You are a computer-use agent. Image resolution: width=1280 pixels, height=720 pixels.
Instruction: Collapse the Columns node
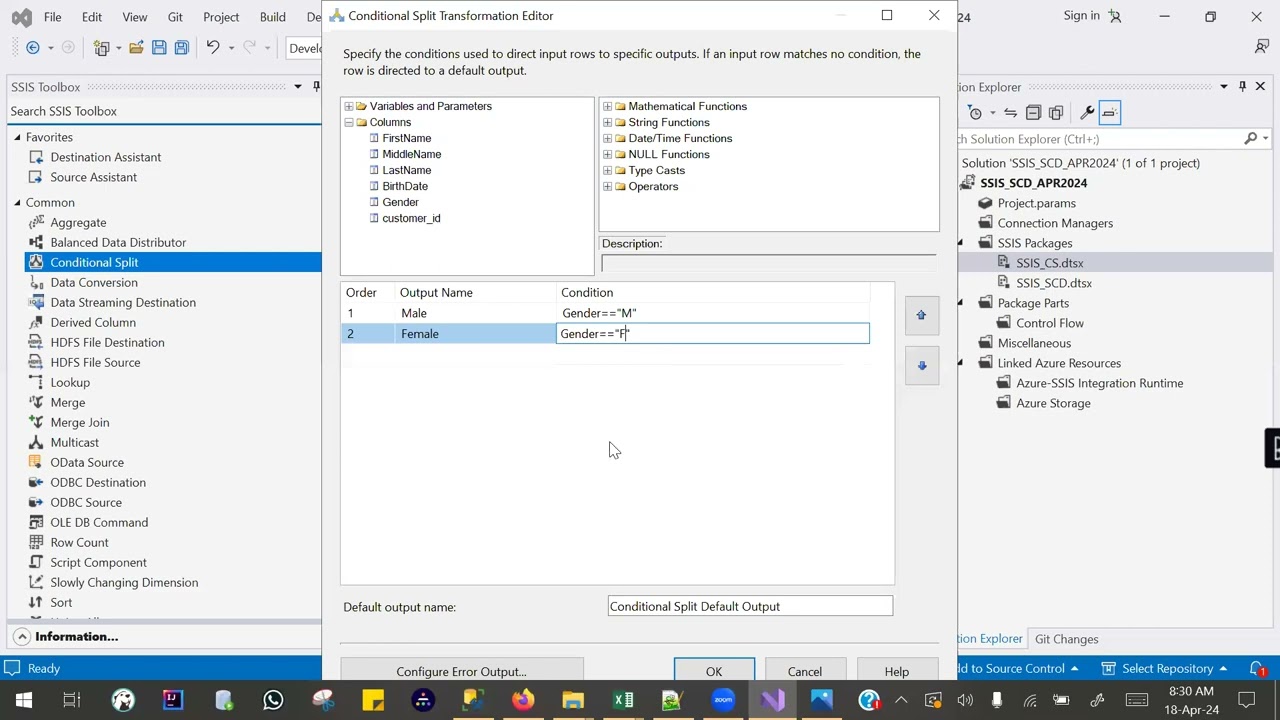[348, 122]
